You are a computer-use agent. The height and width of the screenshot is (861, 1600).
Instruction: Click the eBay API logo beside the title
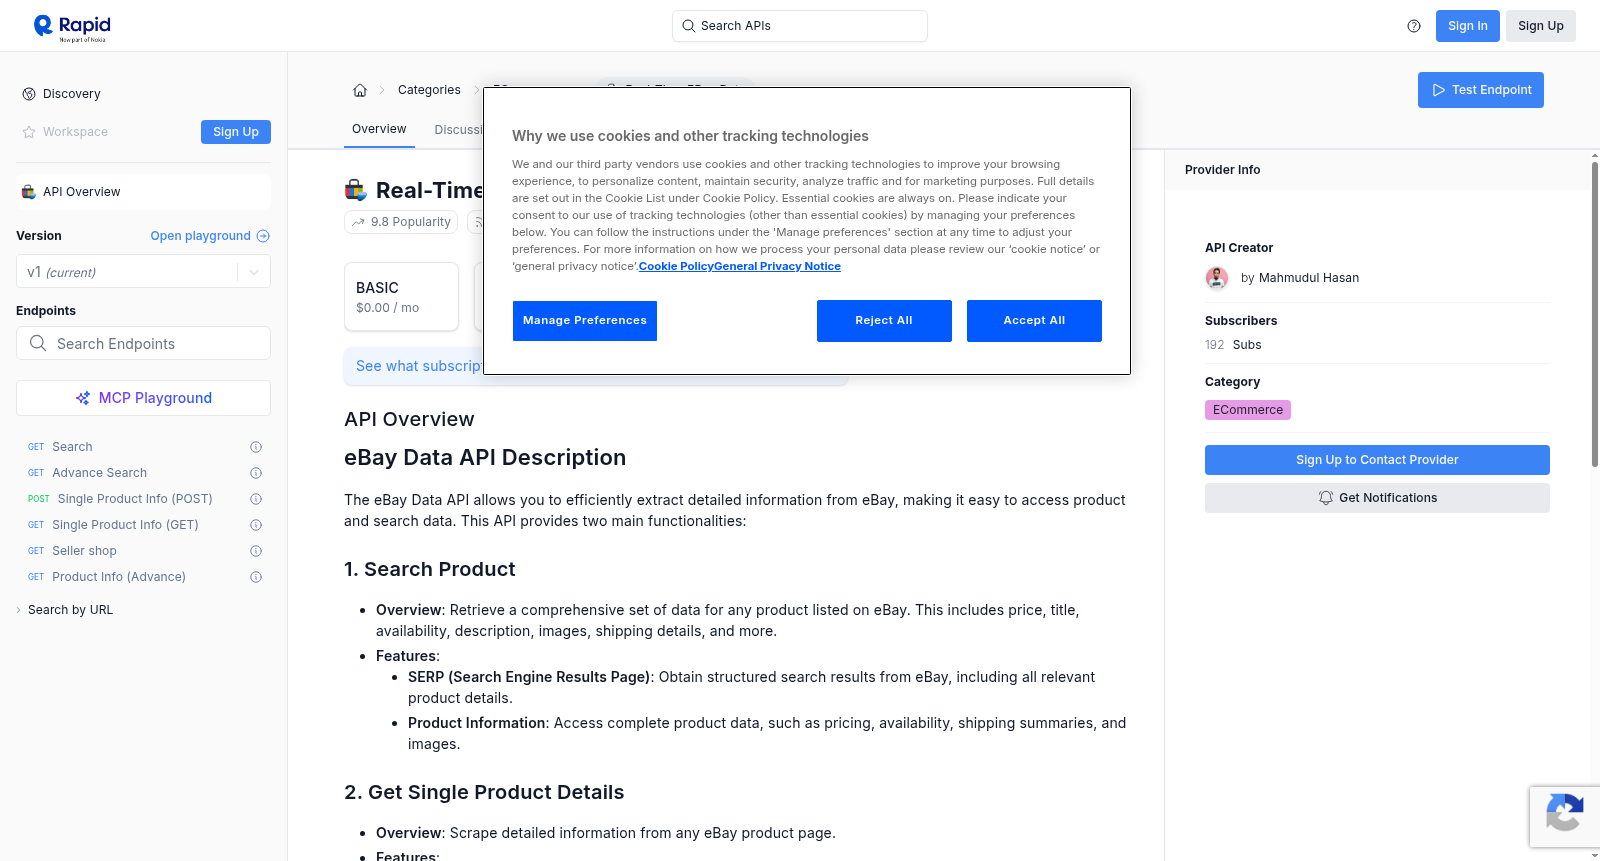pos(356,190)
